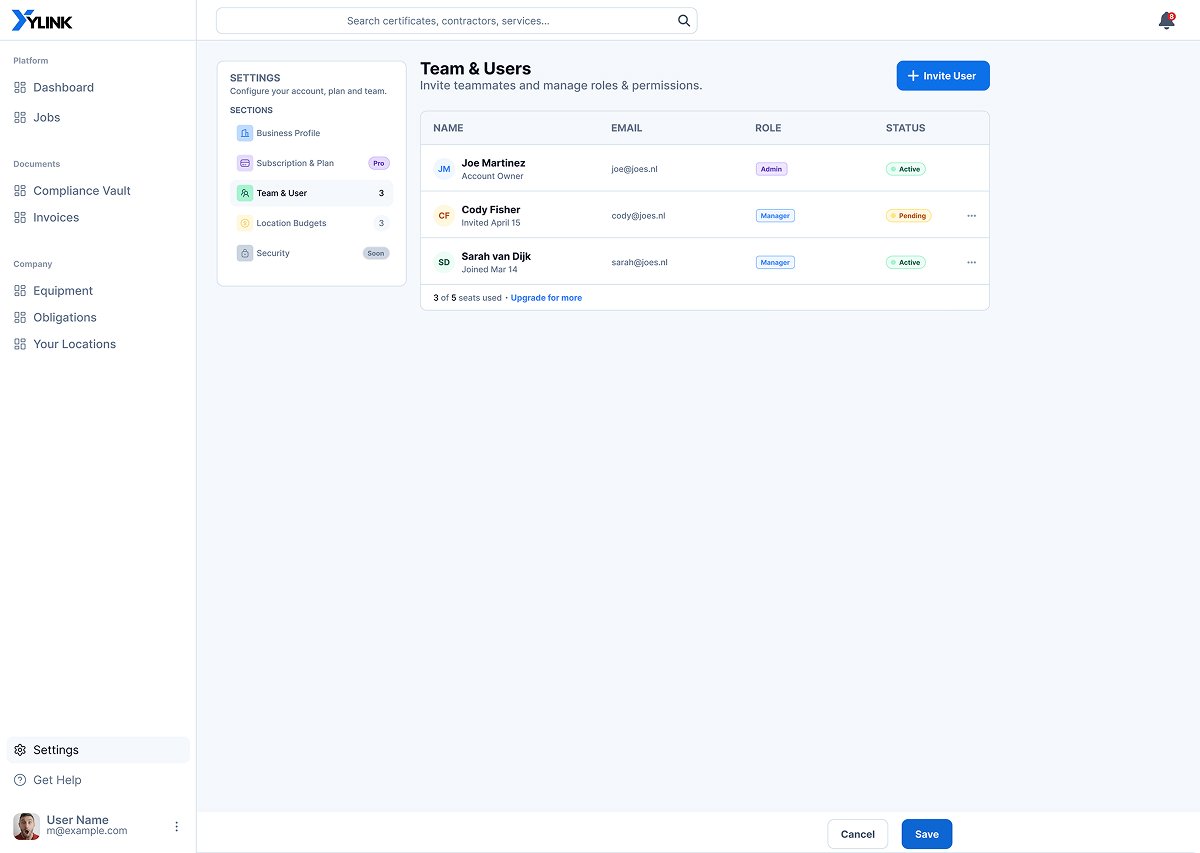Click the YLINK logo
The width and height of the screenshot is (1200, 853).
click(x=42, y=20)
